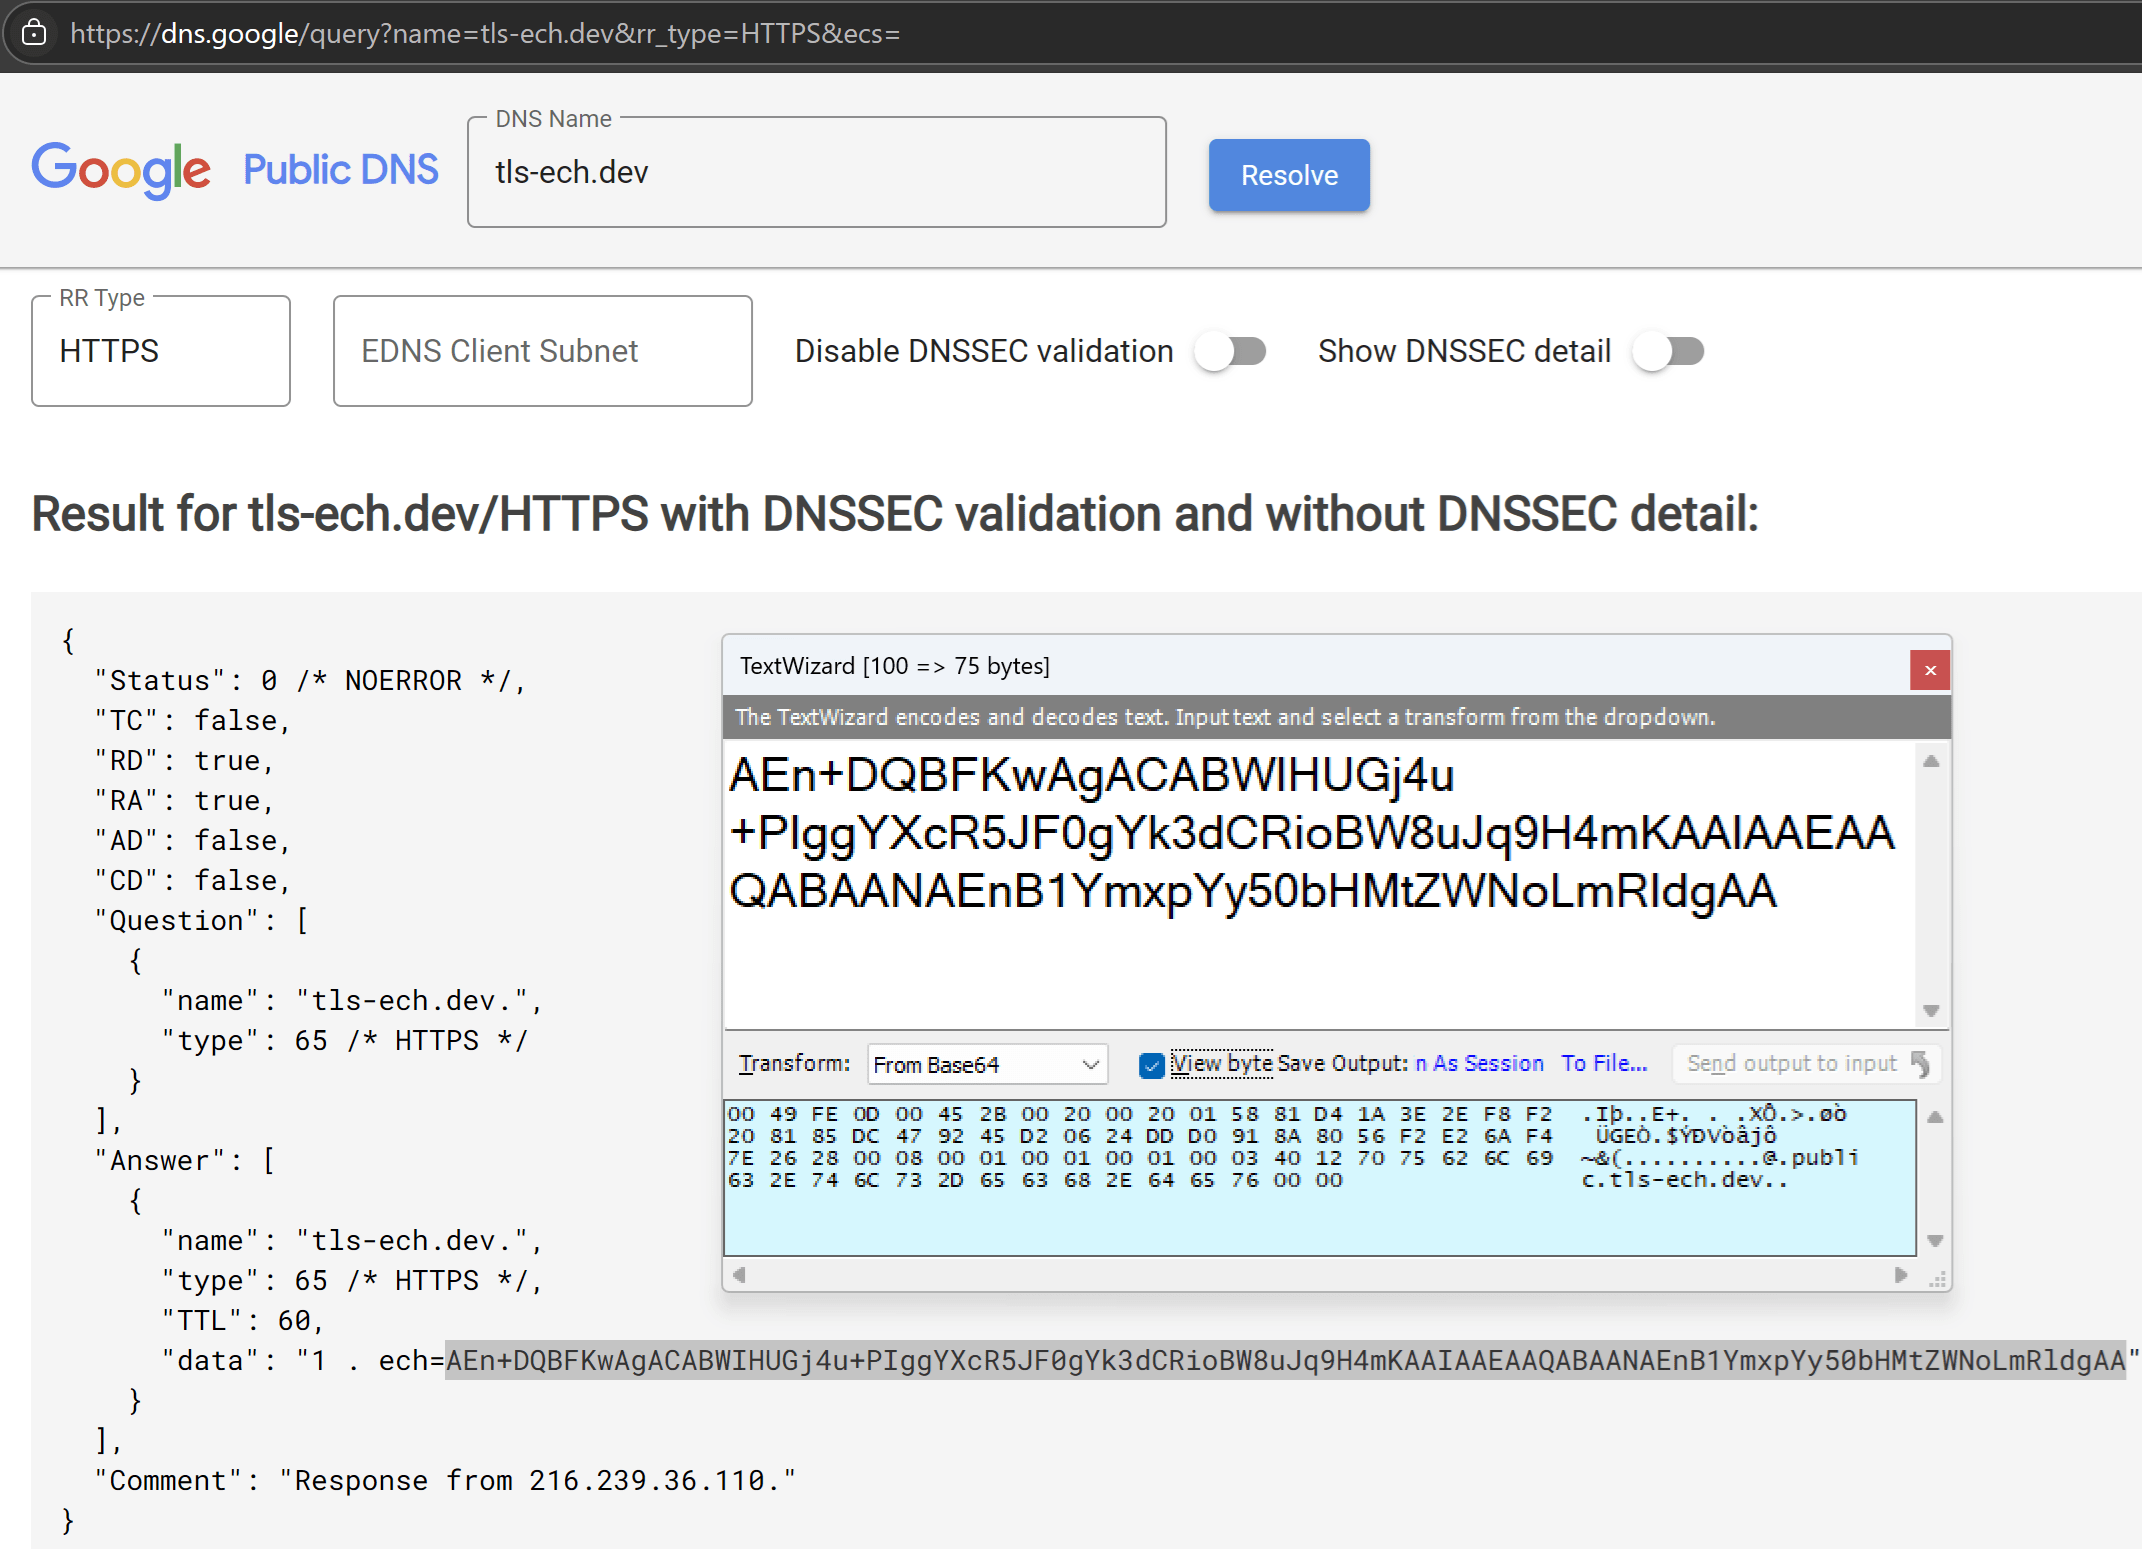Click the "AD": false line

tap(193, 841)
